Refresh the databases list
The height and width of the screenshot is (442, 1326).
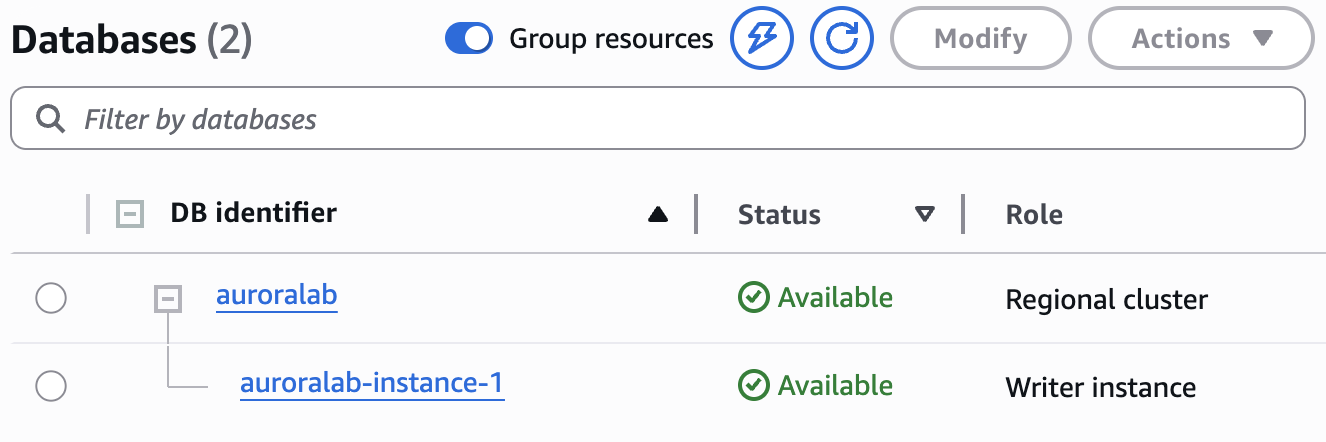(842, 39)
